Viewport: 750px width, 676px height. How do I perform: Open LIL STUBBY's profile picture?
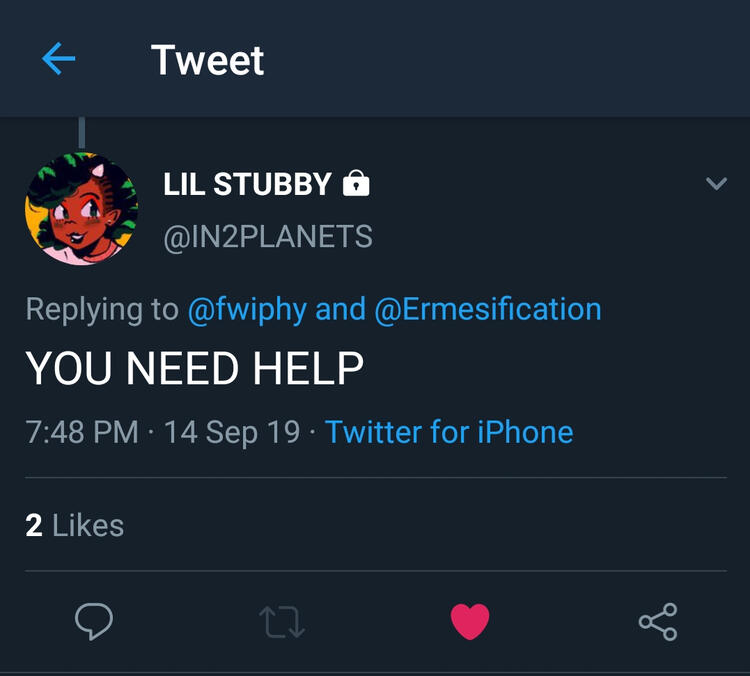[81, 208]
